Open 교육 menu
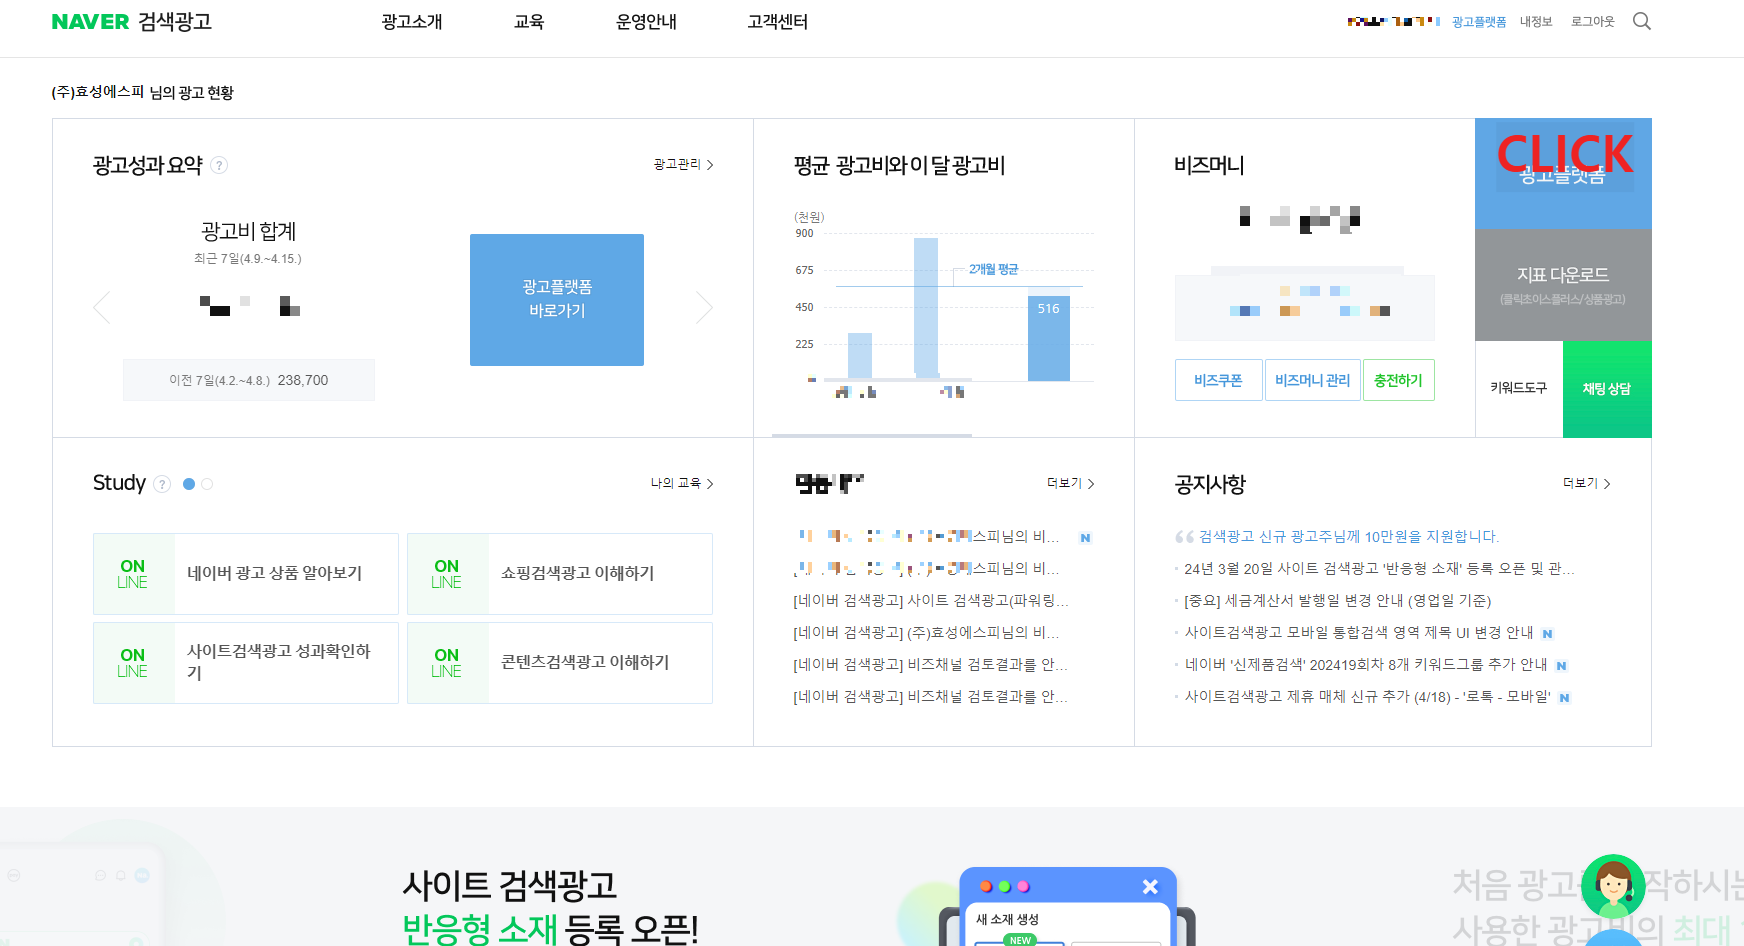The image size is (1744, 946). [x=529, y=22]
